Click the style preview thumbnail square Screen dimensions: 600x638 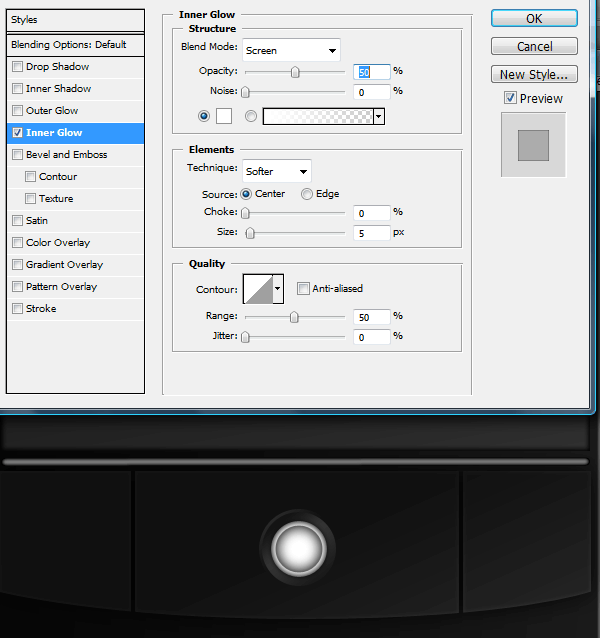pos(533,145)
